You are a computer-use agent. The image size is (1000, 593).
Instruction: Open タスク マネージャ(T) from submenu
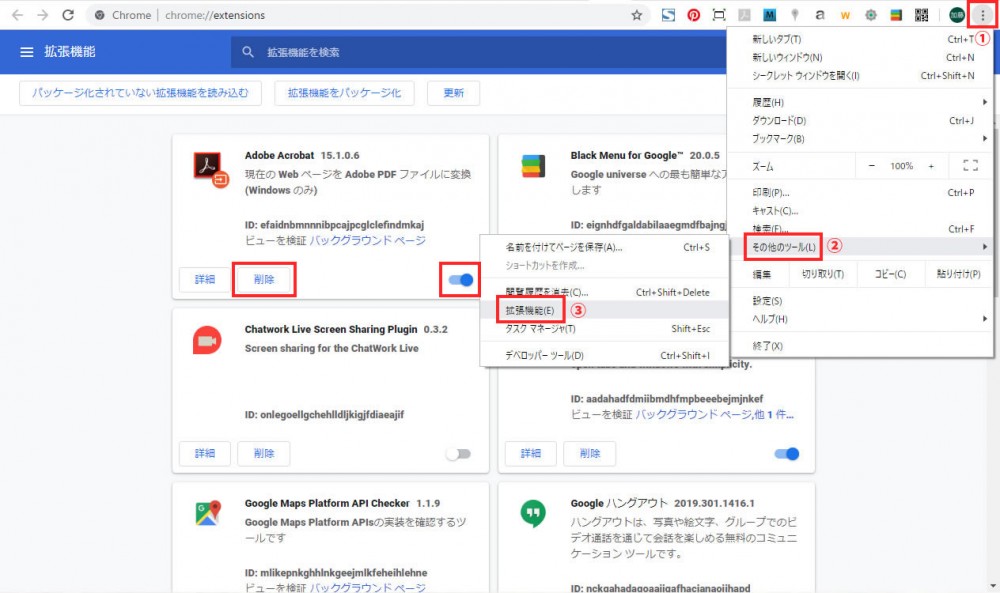click(605, 329)
